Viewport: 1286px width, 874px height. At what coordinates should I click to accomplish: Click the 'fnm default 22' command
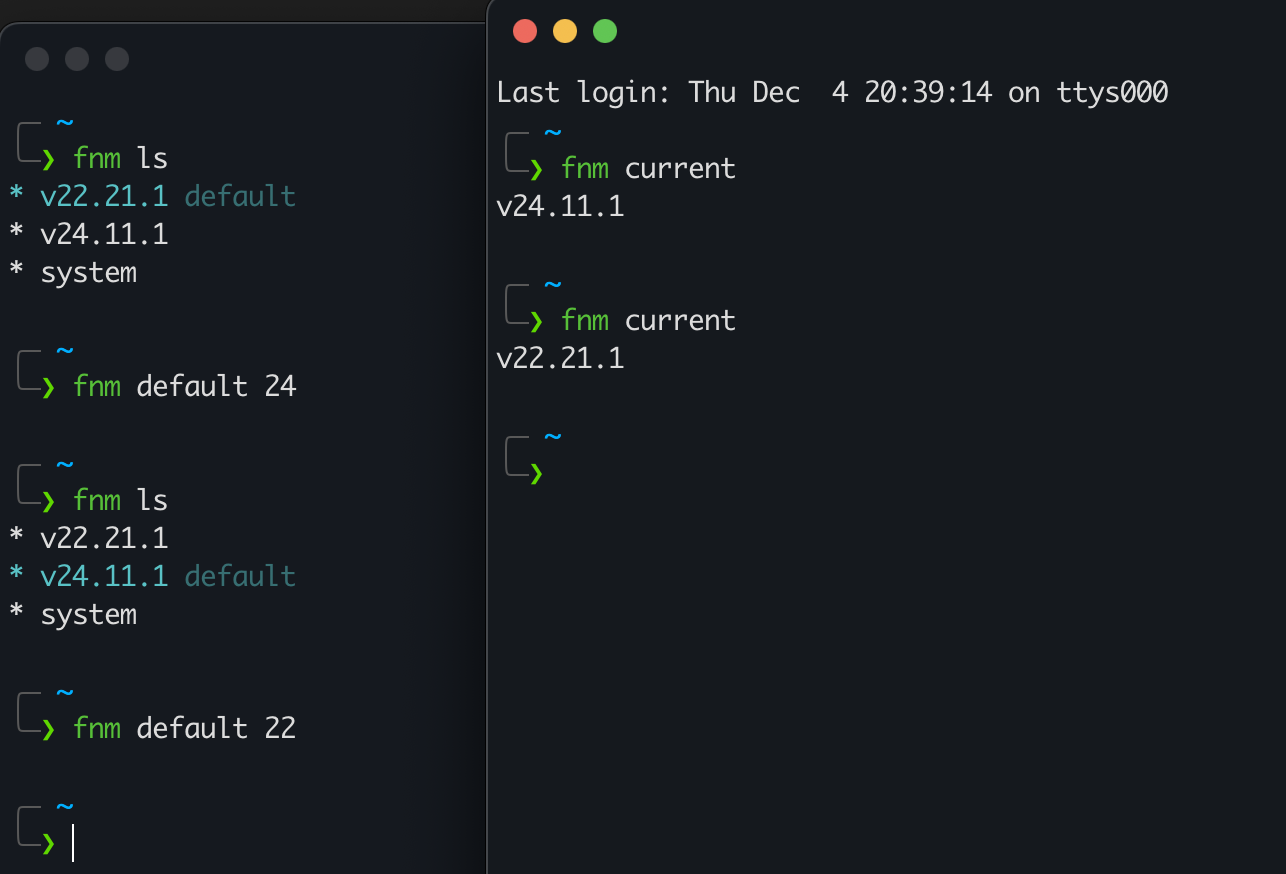tap(185, 728)
